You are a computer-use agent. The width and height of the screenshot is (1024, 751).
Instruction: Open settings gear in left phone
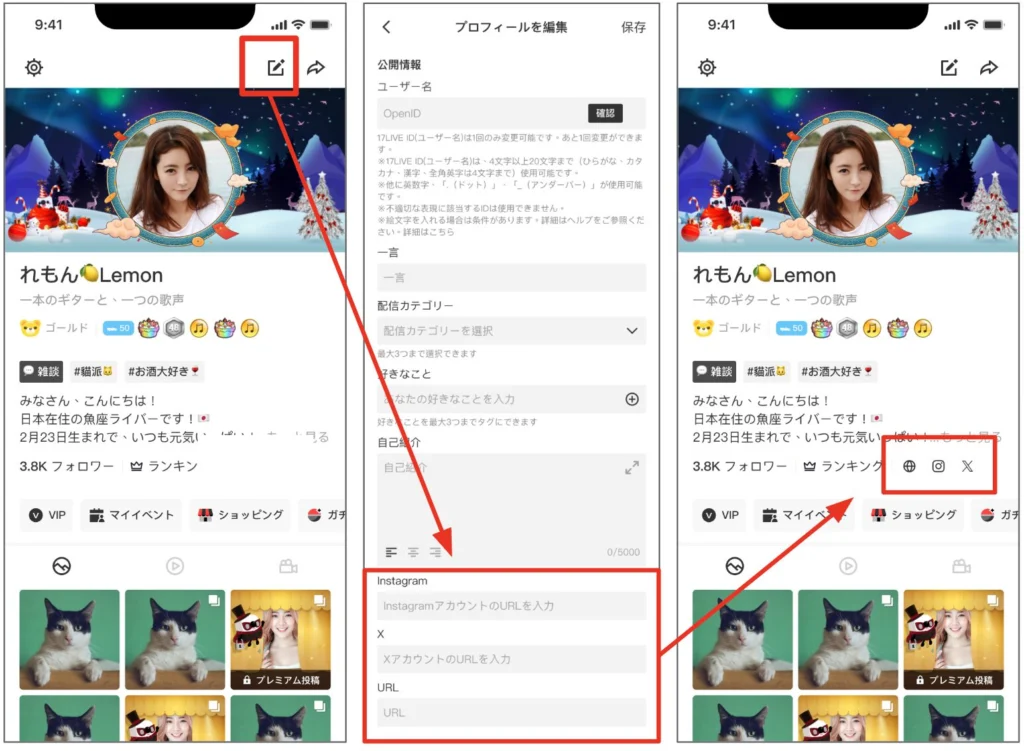pyautogui.click(x=34, y=67)
